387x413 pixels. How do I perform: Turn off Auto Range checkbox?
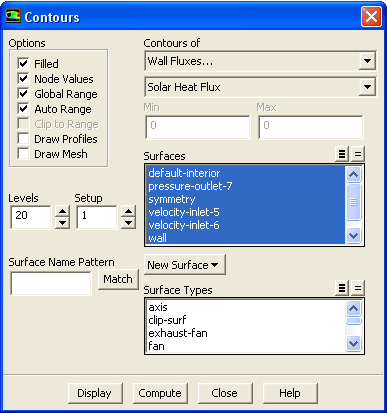coord(23,109)
